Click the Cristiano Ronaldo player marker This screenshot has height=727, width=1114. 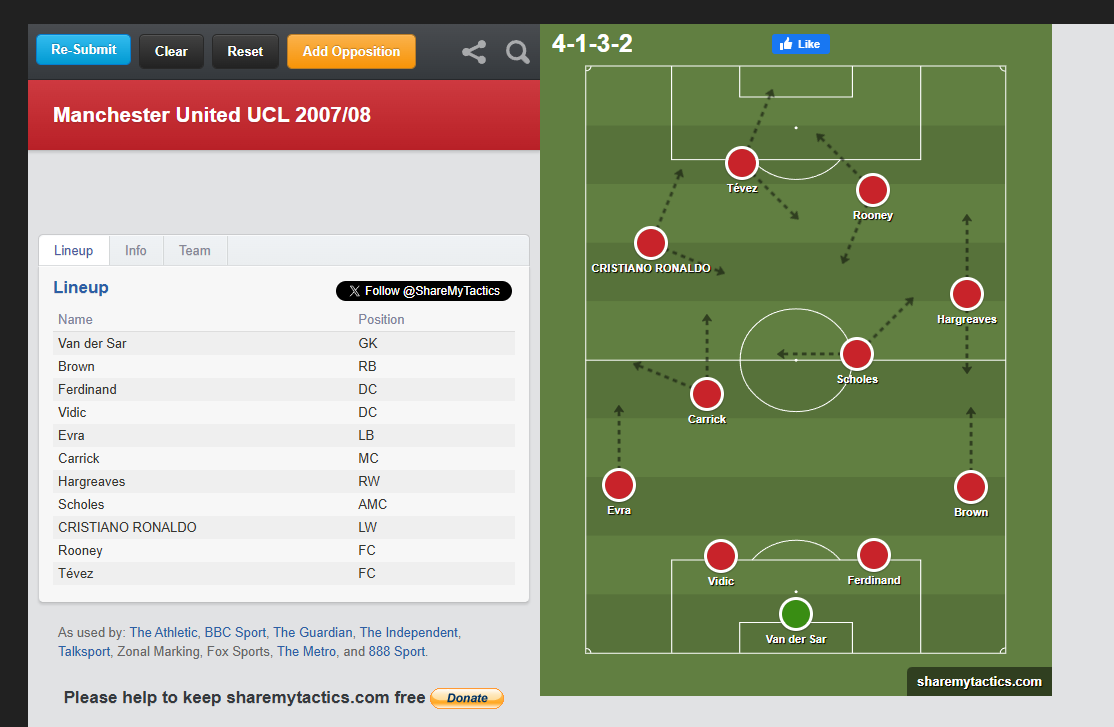click(650, 243)
